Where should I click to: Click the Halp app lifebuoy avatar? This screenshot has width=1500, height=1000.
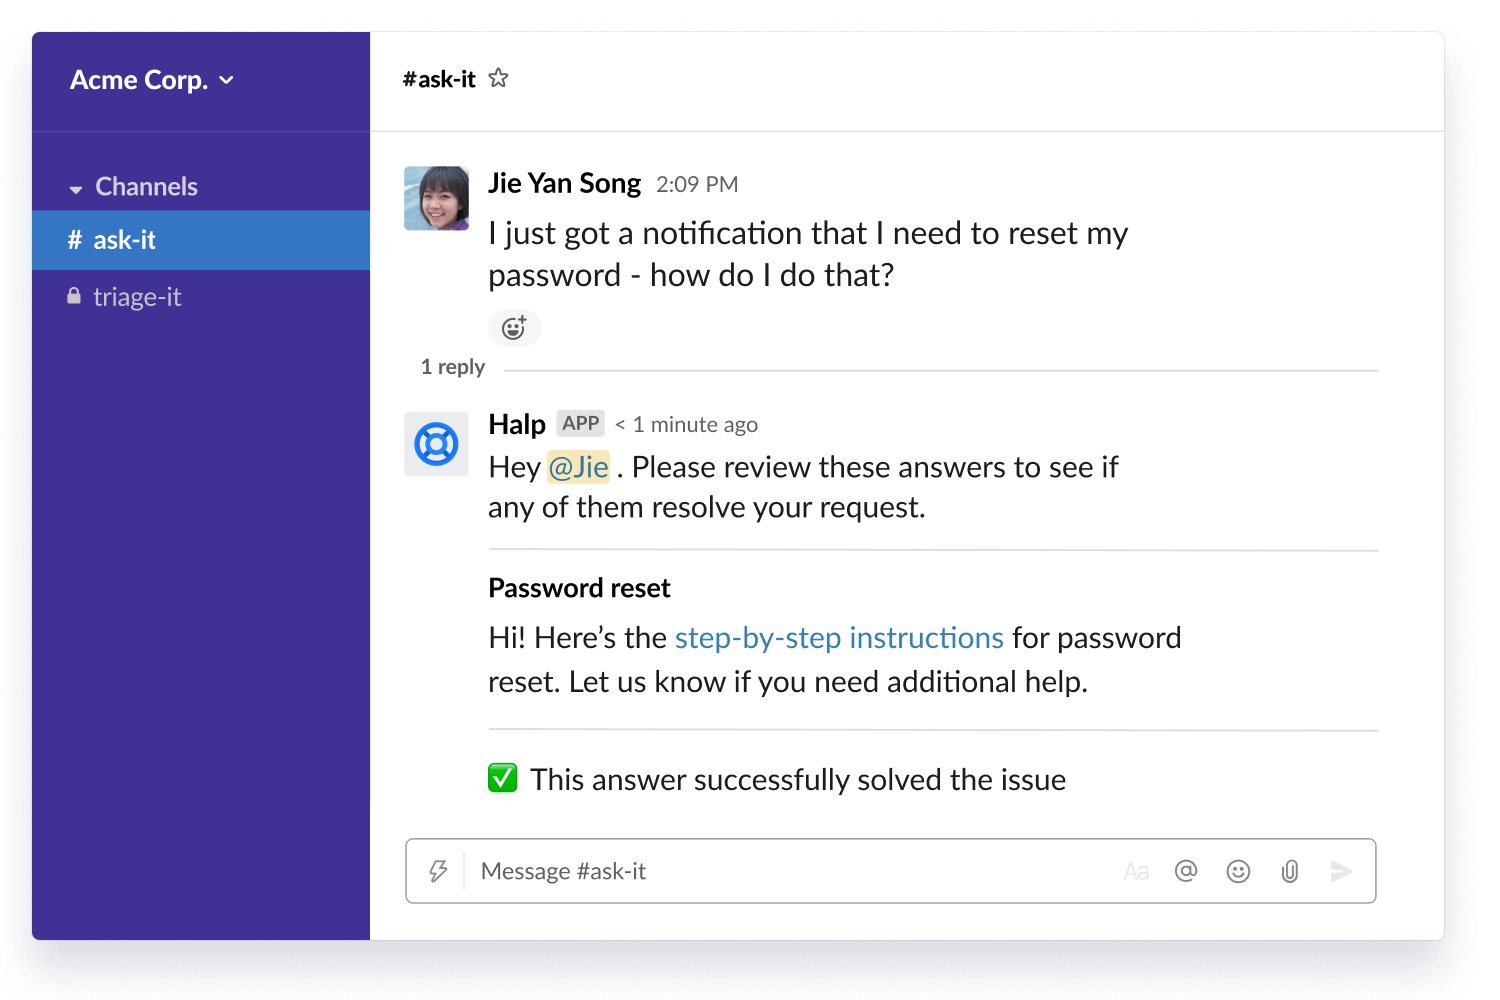436,444
